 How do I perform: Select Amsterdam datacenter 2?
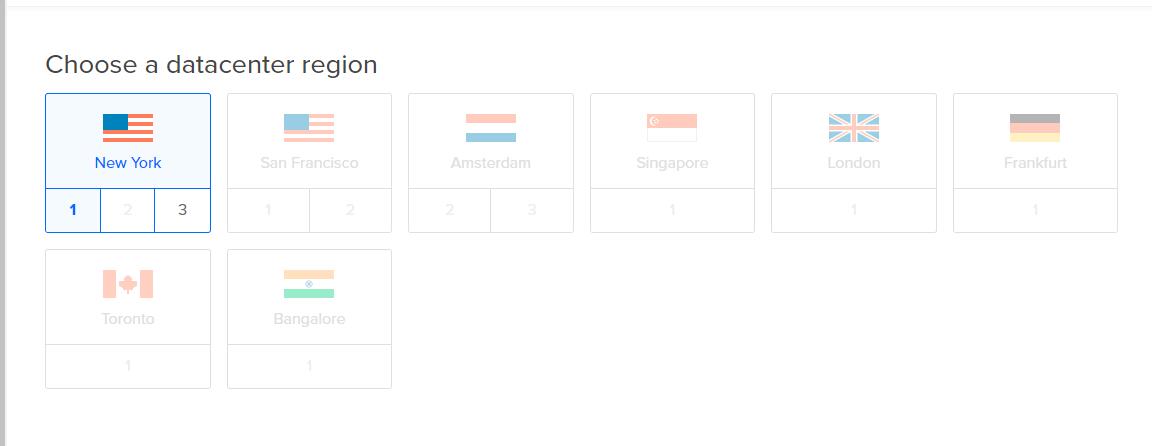[450, 210]
